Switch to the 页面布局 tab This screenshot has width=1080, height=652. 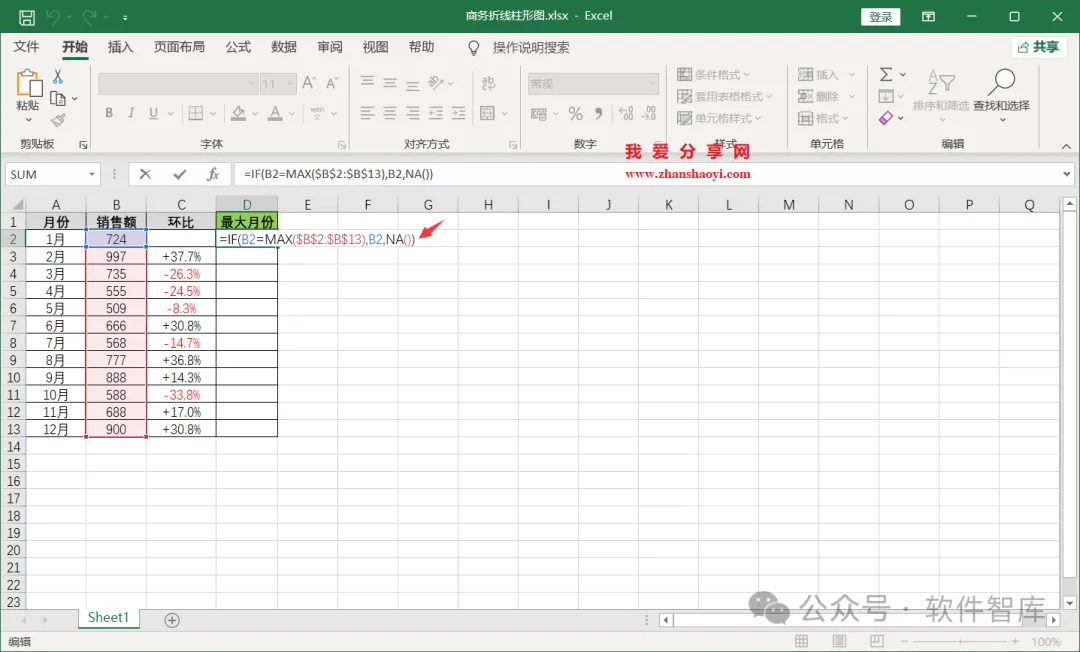click(x=179, y=47)
